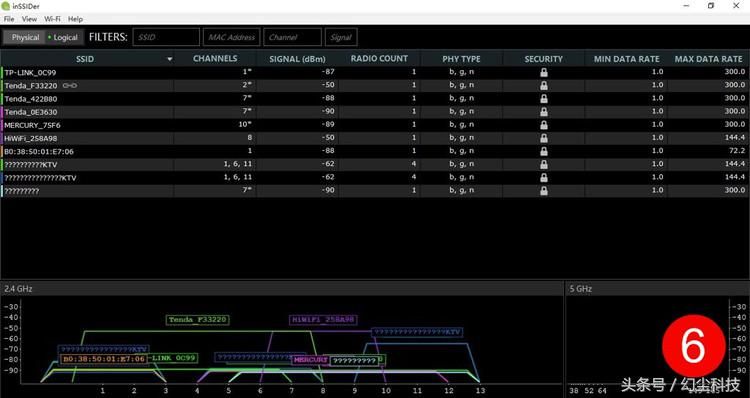The image size is (750, 398).
Task: Click the SSID filter input field
Action: (x=166, y=37)
